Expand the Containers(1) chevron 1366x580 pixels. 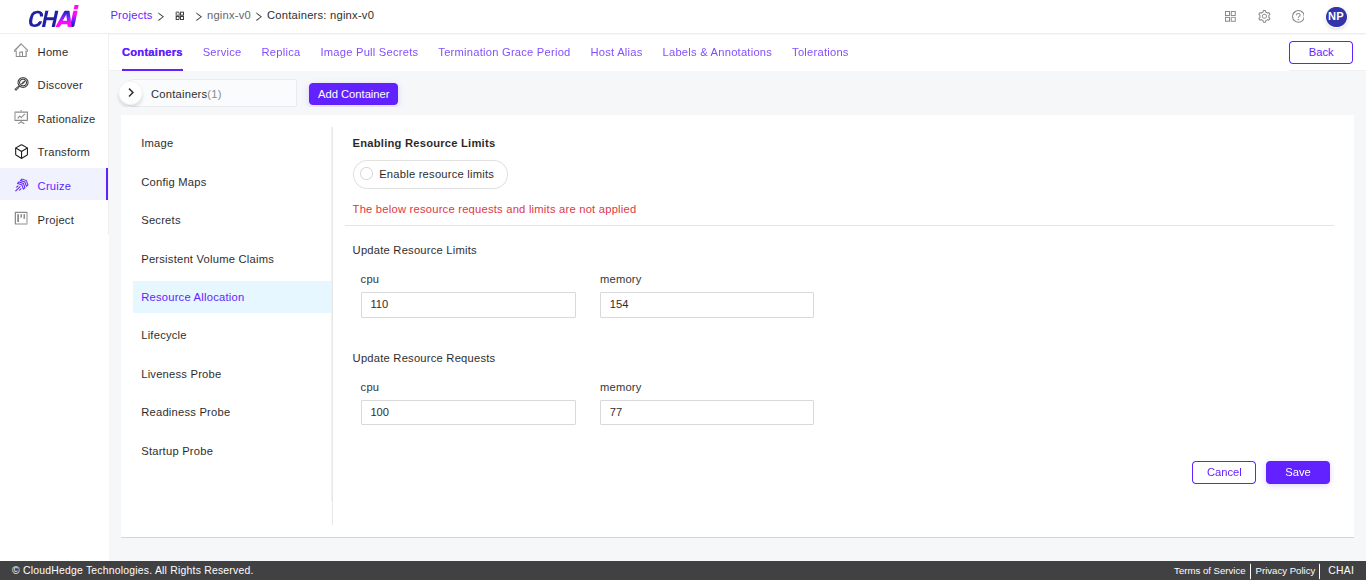[131, 93]
